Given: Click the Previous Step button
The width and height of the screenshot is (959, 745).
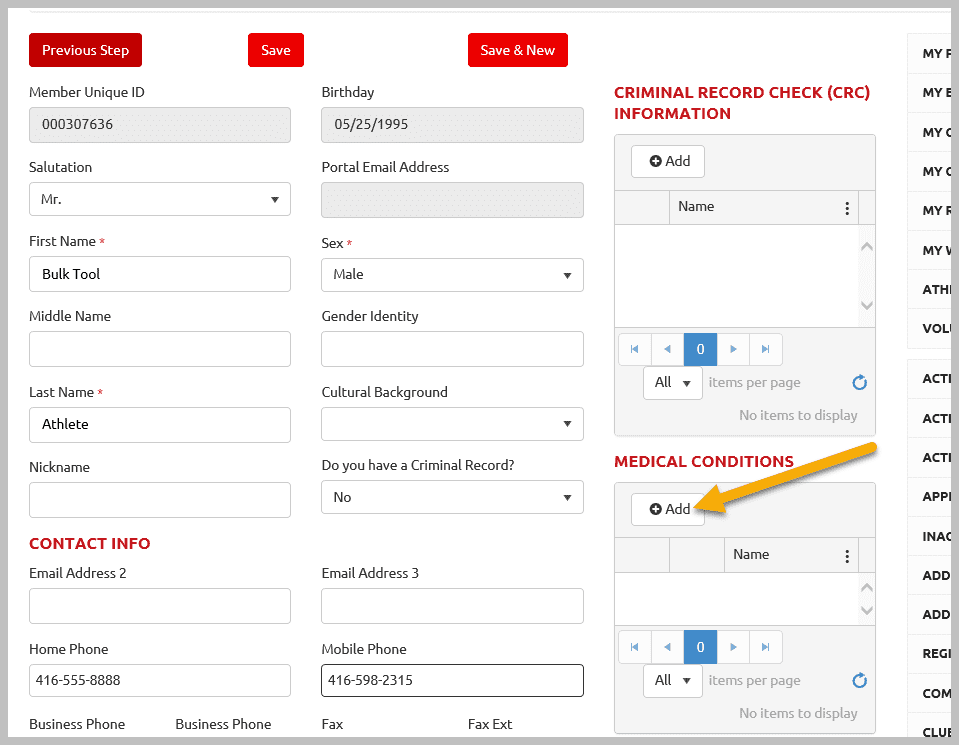Looking at the screenshot, I should point(86,50).
